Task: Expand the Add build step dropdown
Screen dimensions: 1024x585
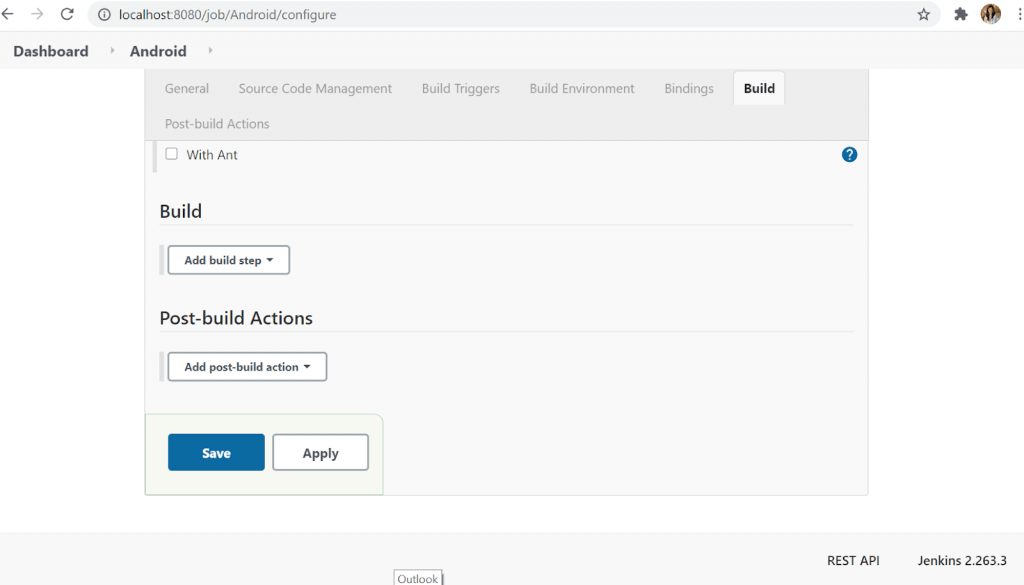Action: tap(229, 260)
